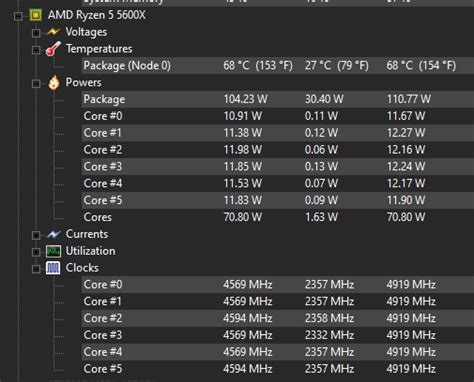The height and width of the screenshot is (382, 474).
Task: Collapse the Powers section
Action: click(x=36, y=83)
